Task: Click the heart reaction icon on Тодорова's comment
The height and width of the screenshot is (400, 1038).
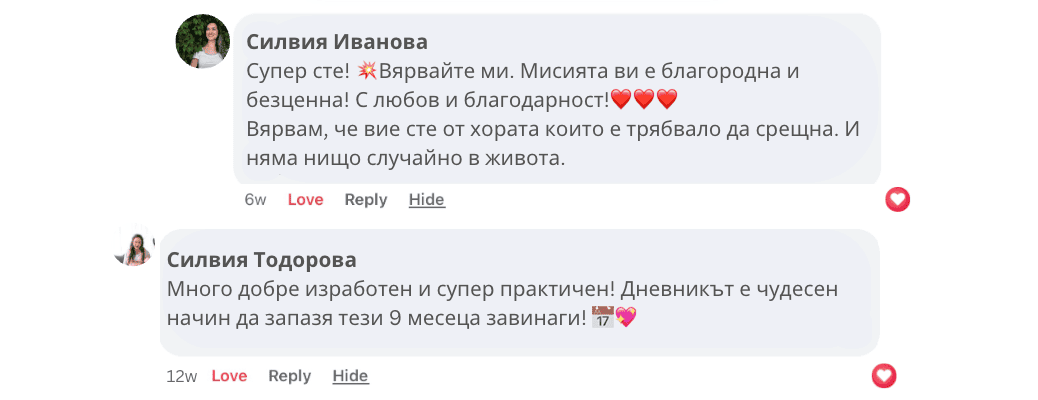Action: 884,376
